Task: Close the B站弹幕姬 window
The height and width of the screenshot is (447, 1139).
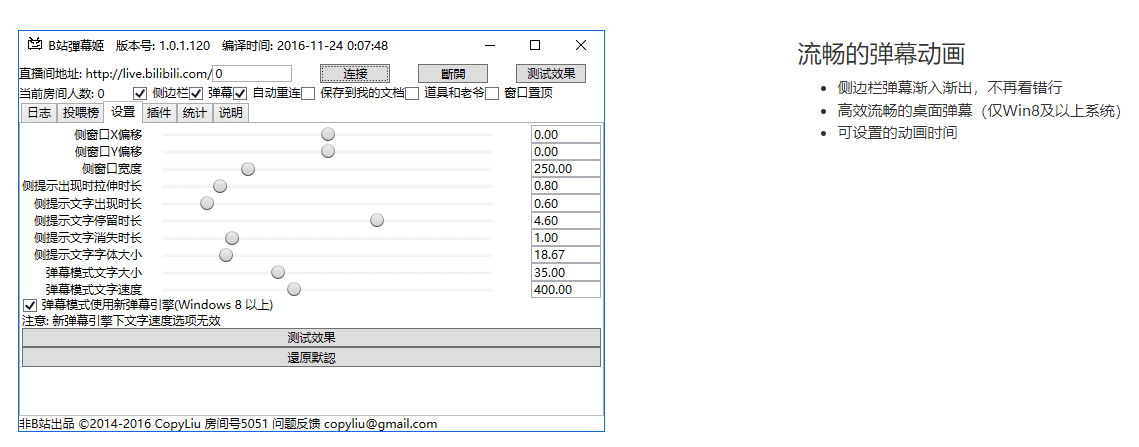Action: 581,45
